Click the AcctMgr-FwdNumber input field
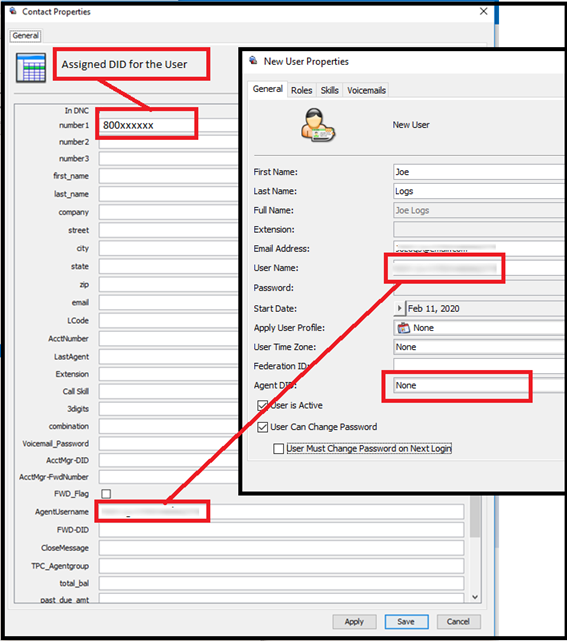Screen dimensions: 567x641 click(x=168, y=477)
